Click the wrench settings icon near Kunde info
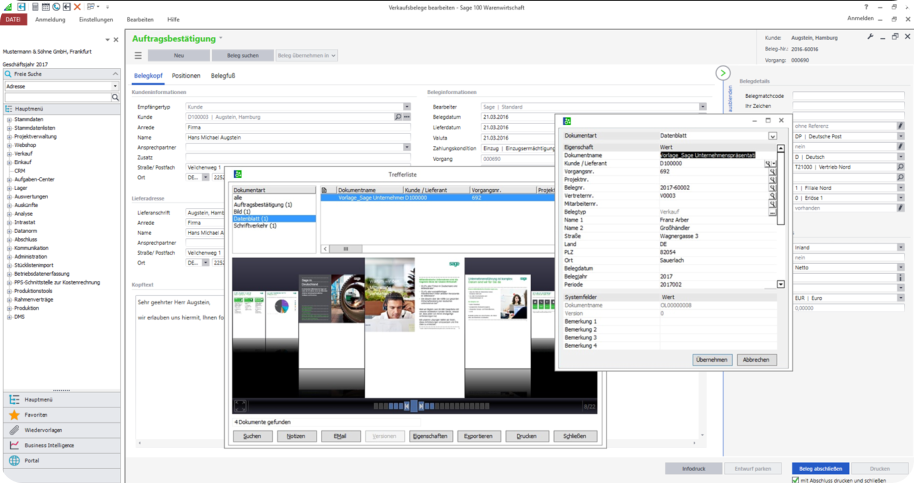 870,37
